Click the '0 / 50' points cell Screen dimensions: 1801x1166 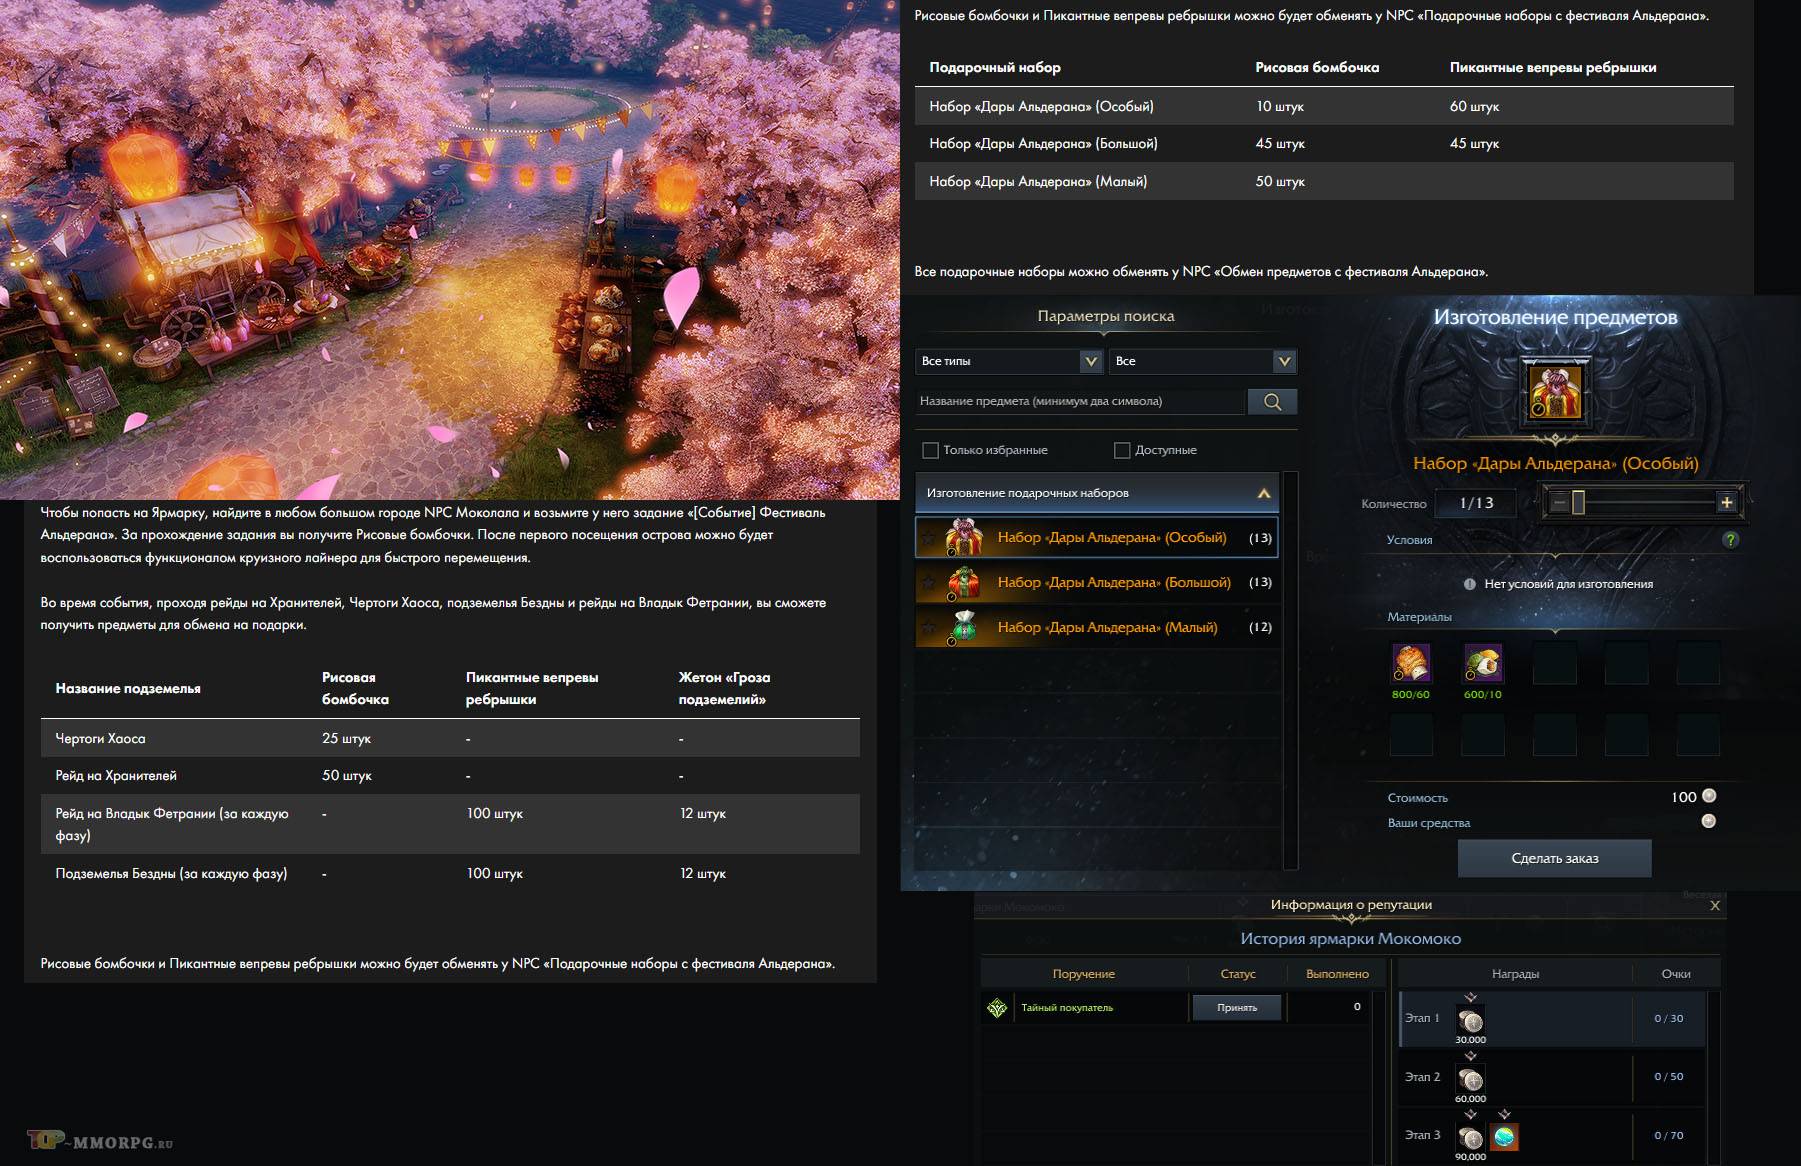1668,1077
